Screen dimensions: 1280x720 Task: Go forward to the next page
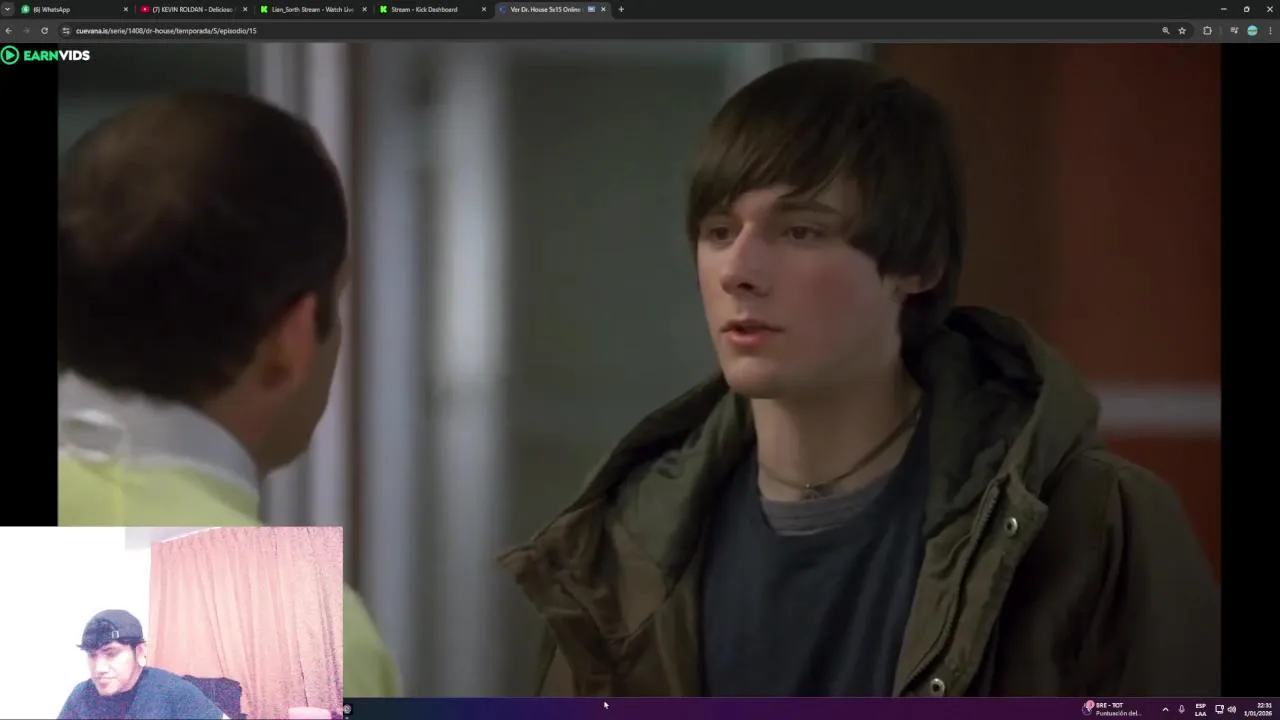[26, 31]
